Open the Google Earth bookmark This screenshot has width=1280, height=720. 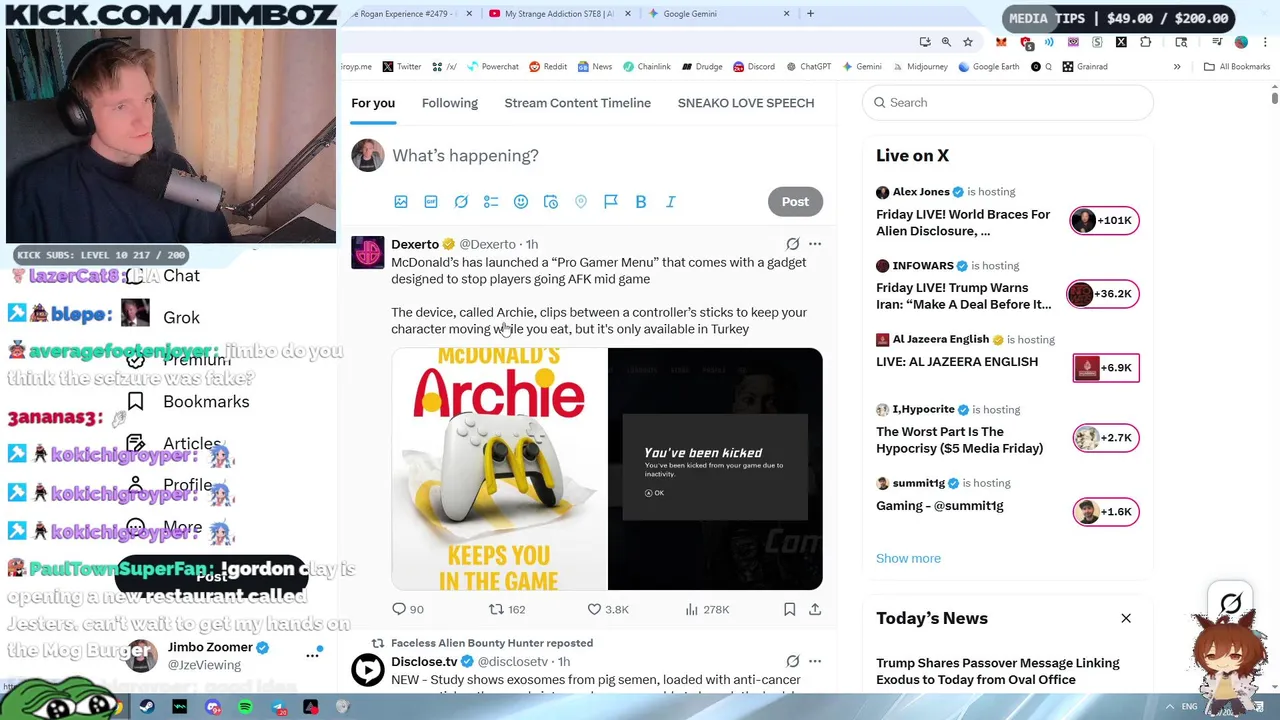point(988,67)
